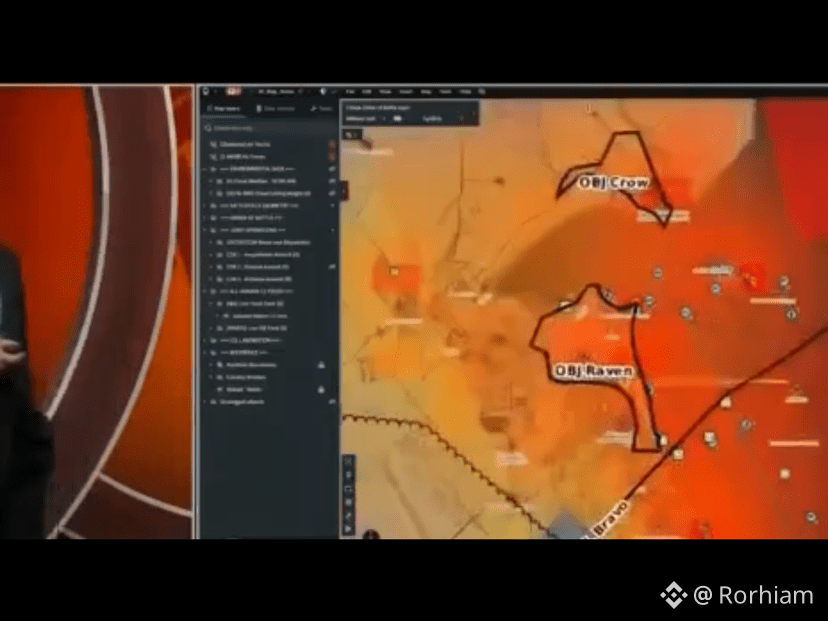Expand the COLLABORATION group
Screen dimensions: 828x621
205,341
